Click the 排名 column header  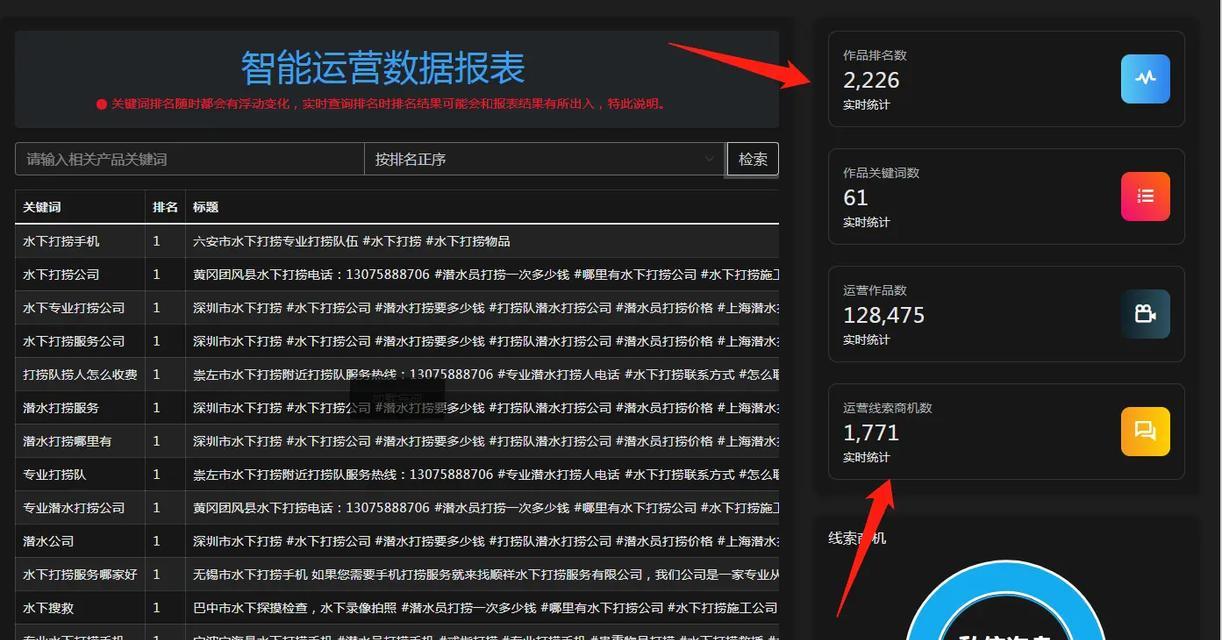click(x=165, y=207)
